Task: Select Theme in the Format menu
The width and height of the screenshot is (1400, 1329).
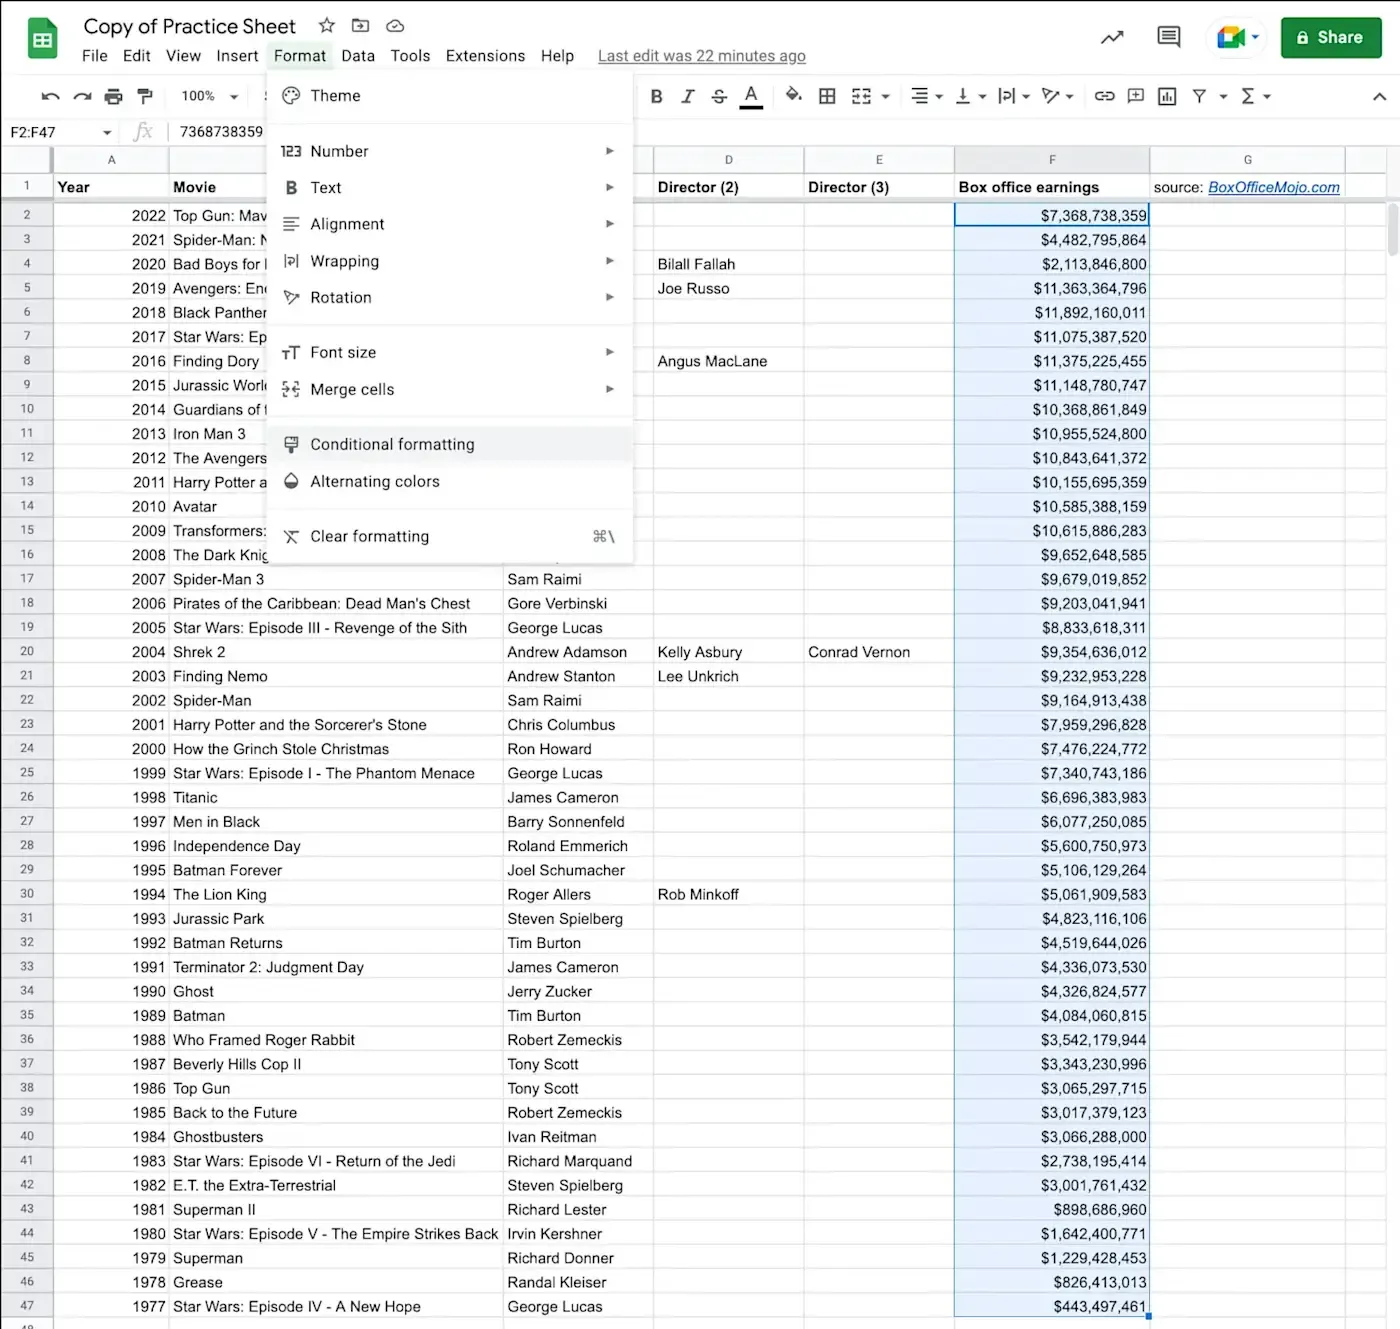Action: tap(450, 96)
